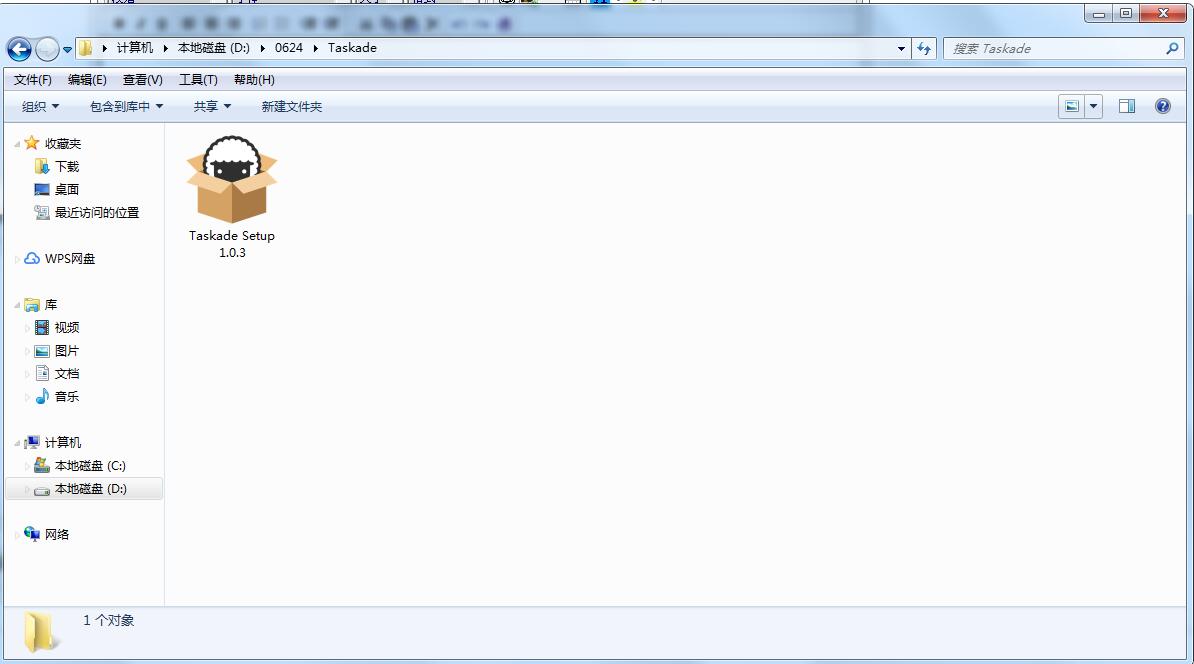Viewport: 1194px width, 664px height.
Task: Select Taskade in the address breadcrumb
Action: 352,47
